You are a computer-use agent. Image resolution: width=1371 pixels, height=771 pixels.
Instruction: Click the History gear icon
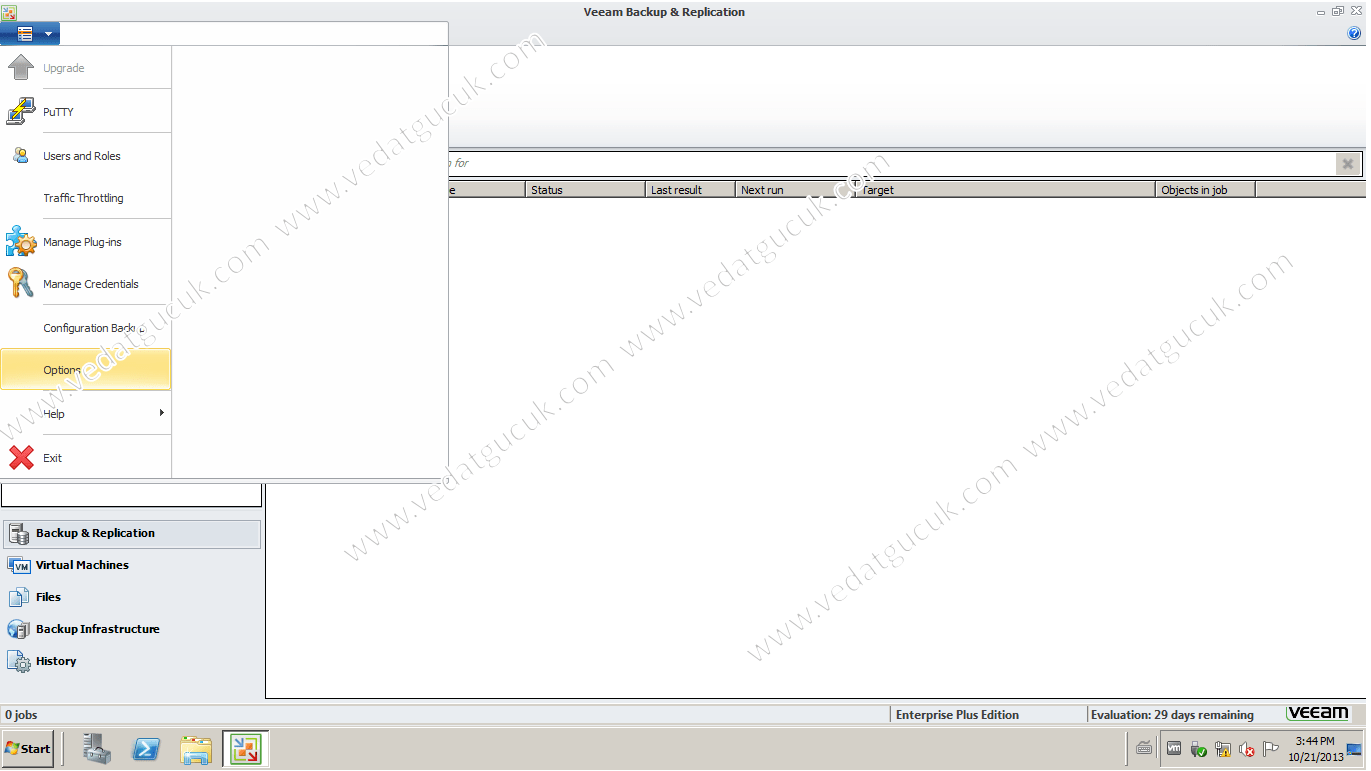(x=19, y=662)
